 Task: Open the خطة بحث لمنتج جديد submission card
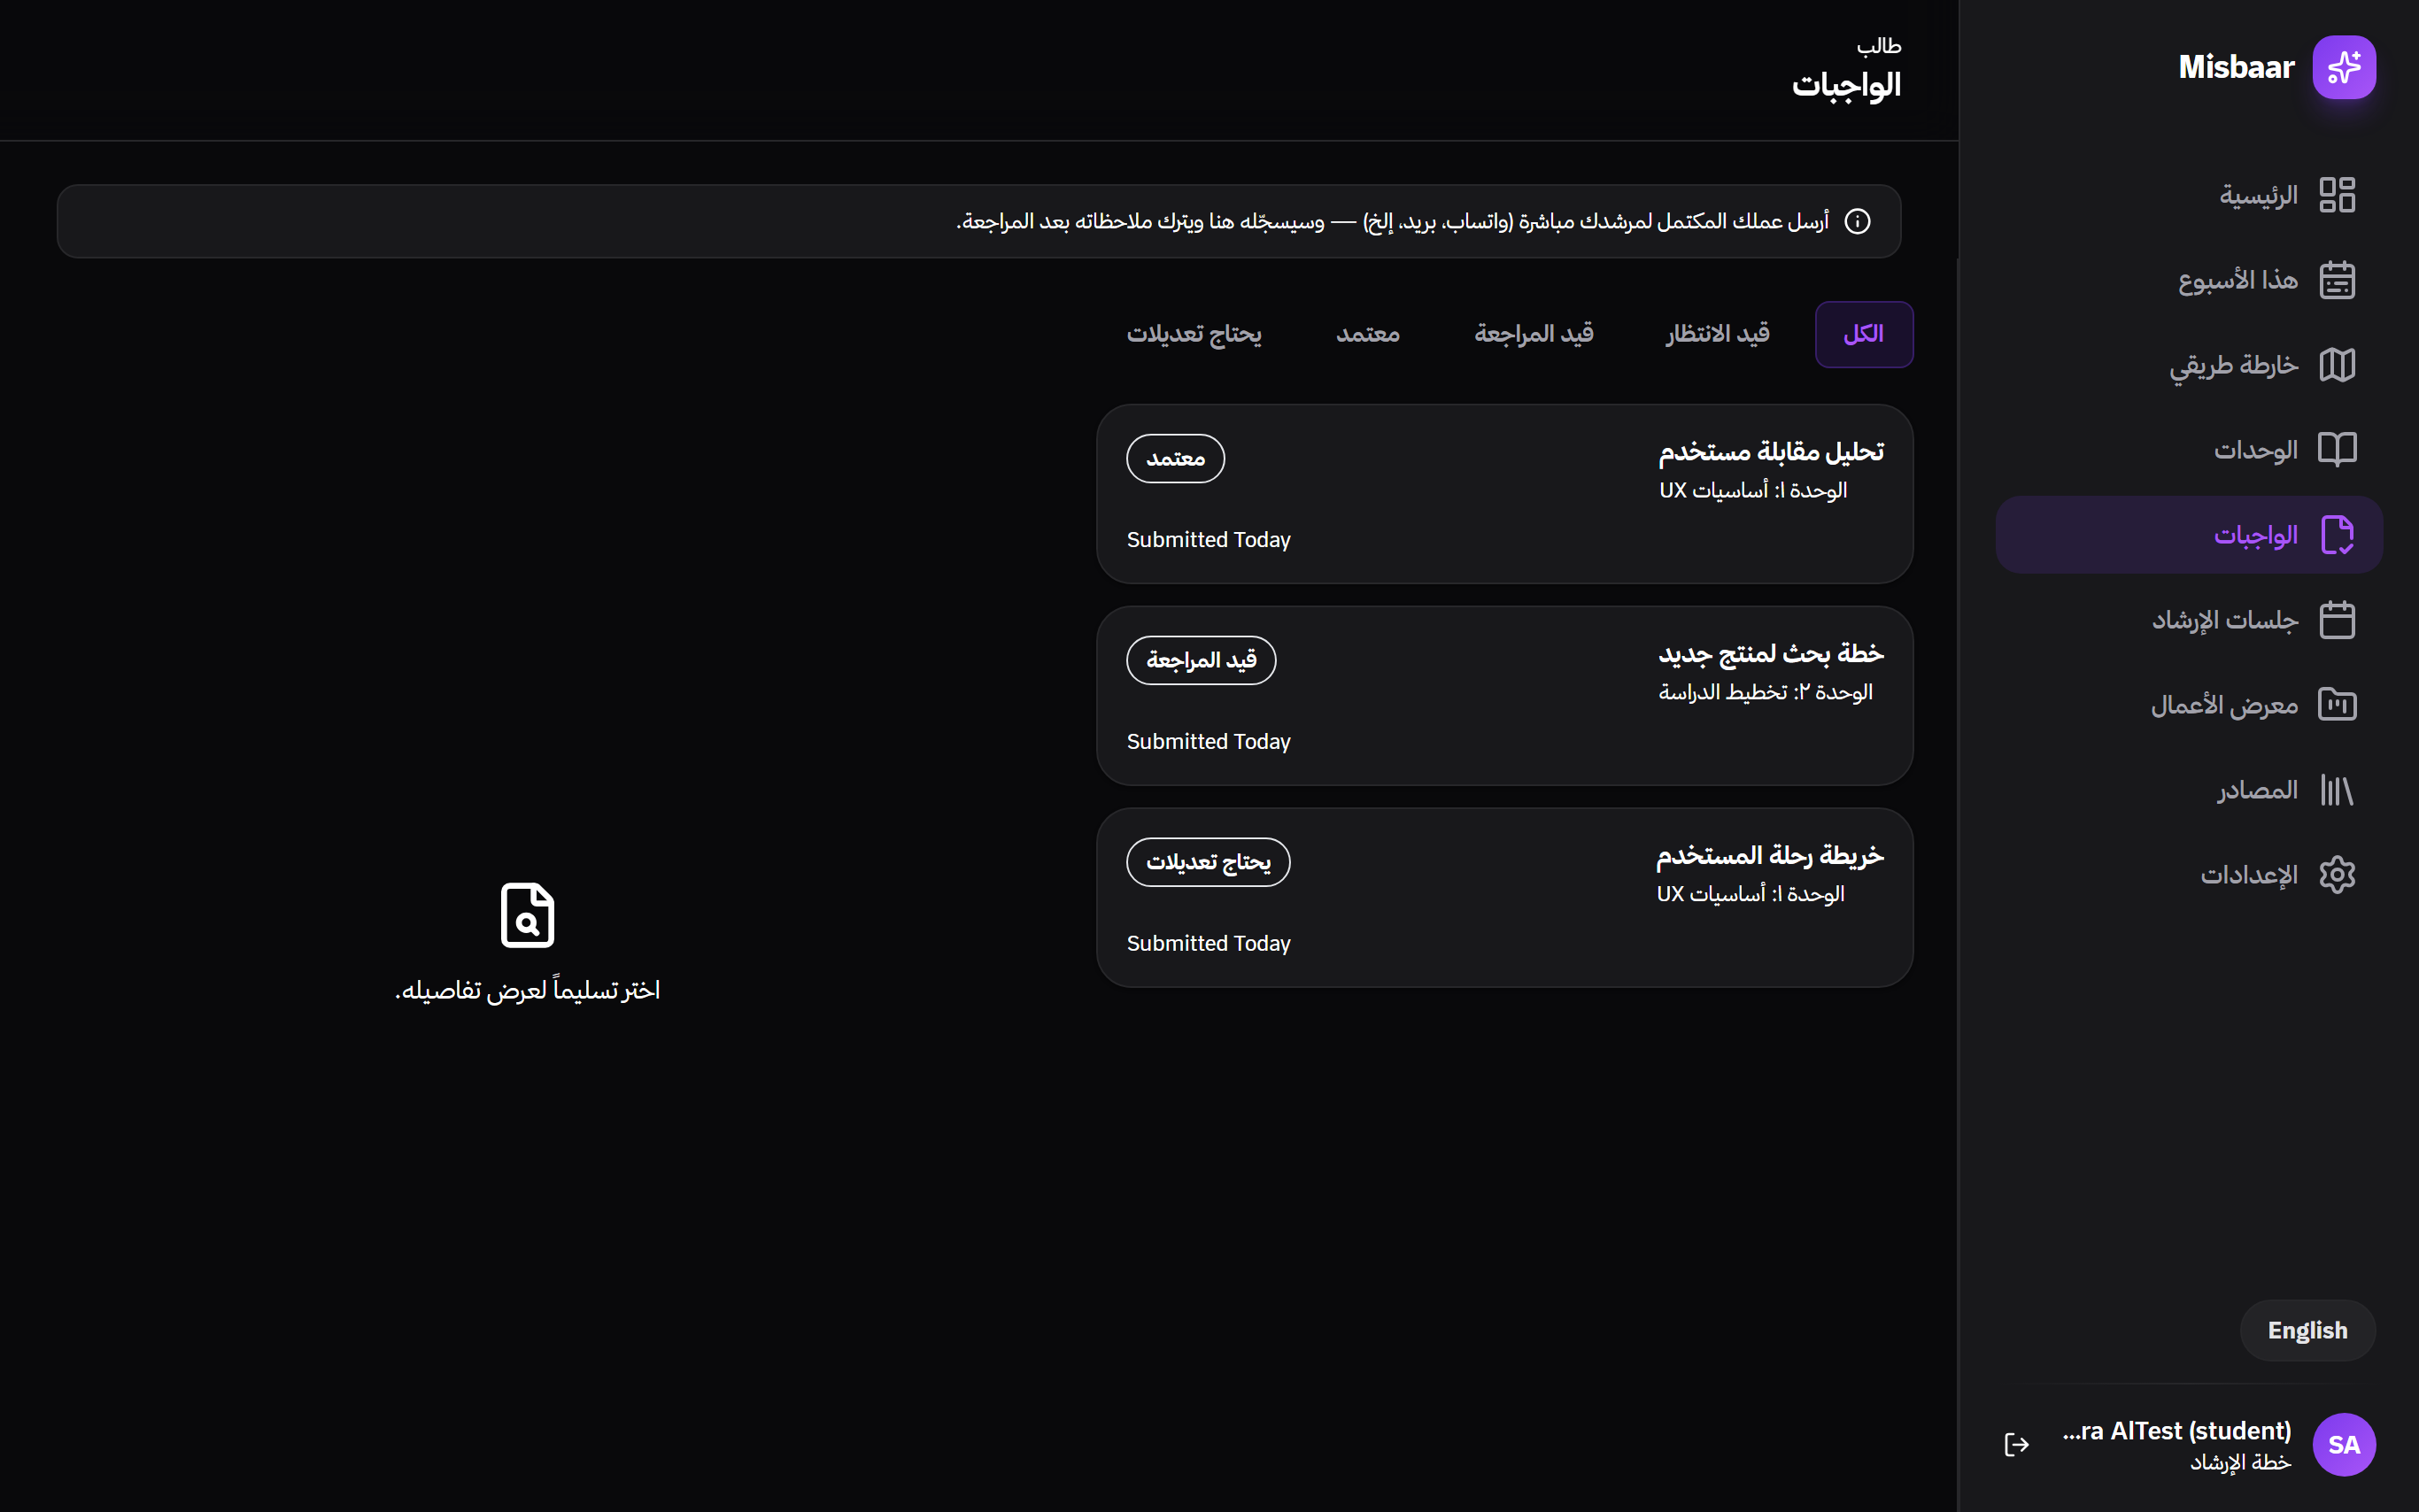pos(1504,696)
